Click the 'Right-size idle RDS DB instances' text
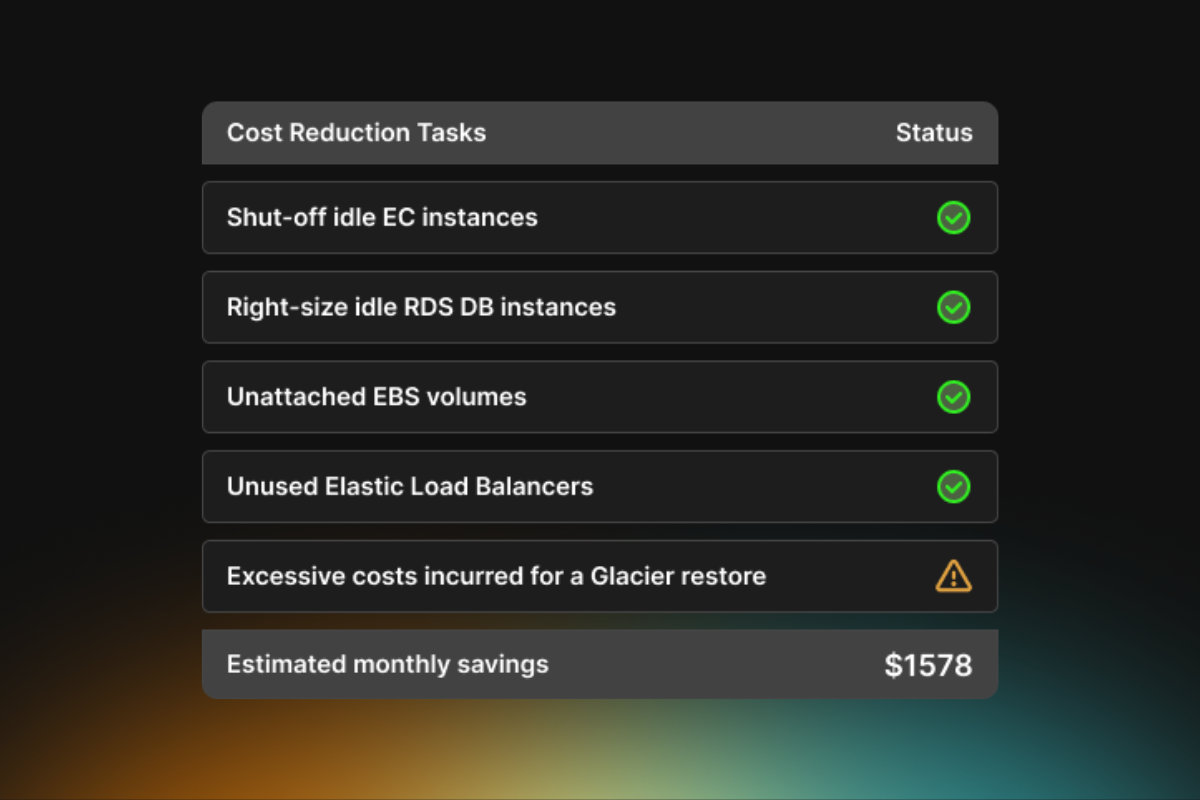This screenshot has width=1200, height=800. pyautogui.click(x=421, y=307)
